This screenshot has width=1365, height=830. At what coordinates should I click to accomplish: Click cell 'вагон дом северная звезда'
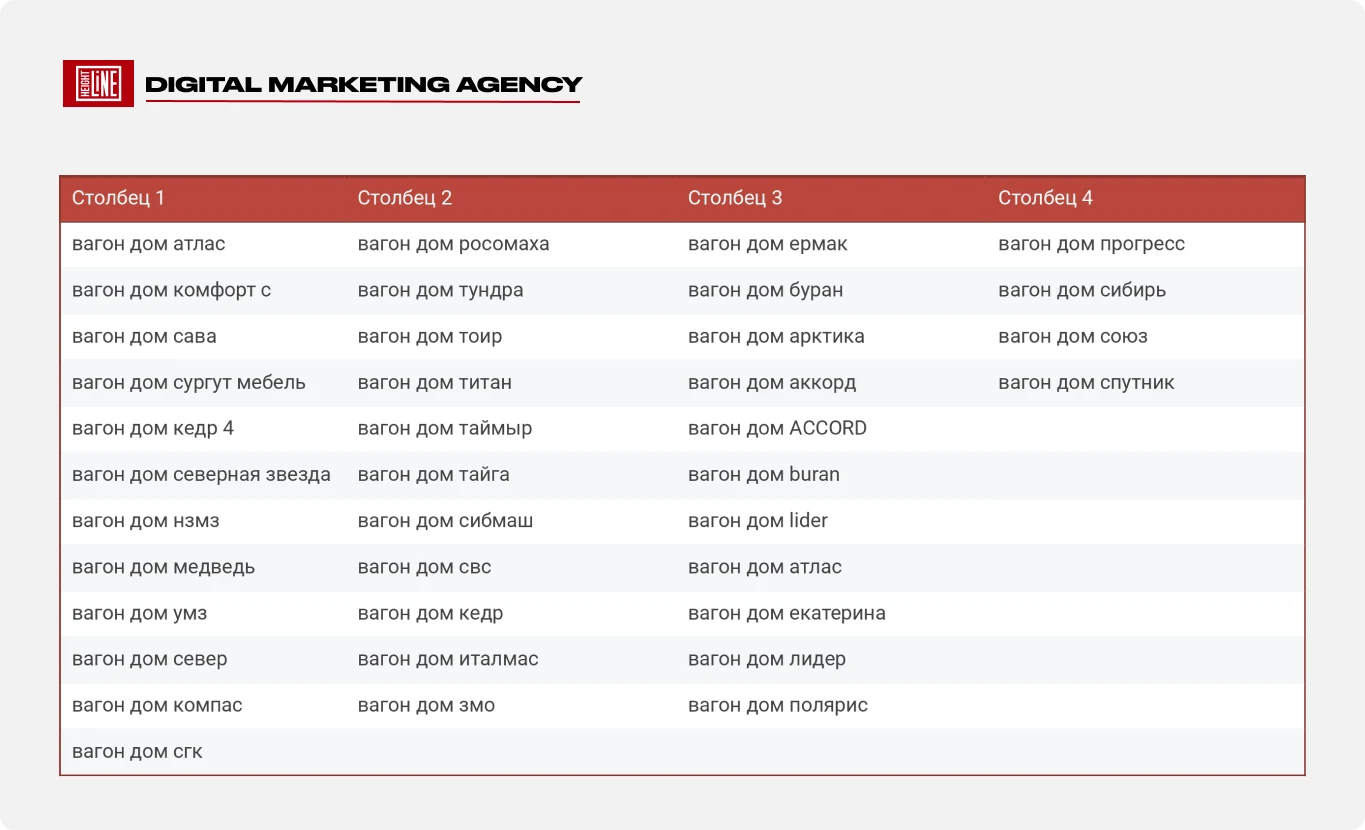click(201, 474)
